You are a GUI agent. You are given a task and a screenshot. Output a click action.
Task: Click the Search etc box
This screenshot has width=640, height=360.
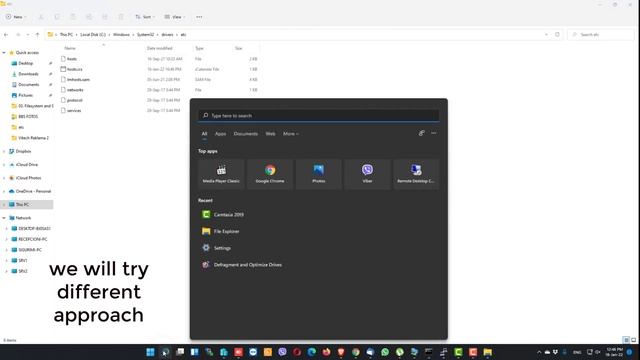(x=601, y=35)
